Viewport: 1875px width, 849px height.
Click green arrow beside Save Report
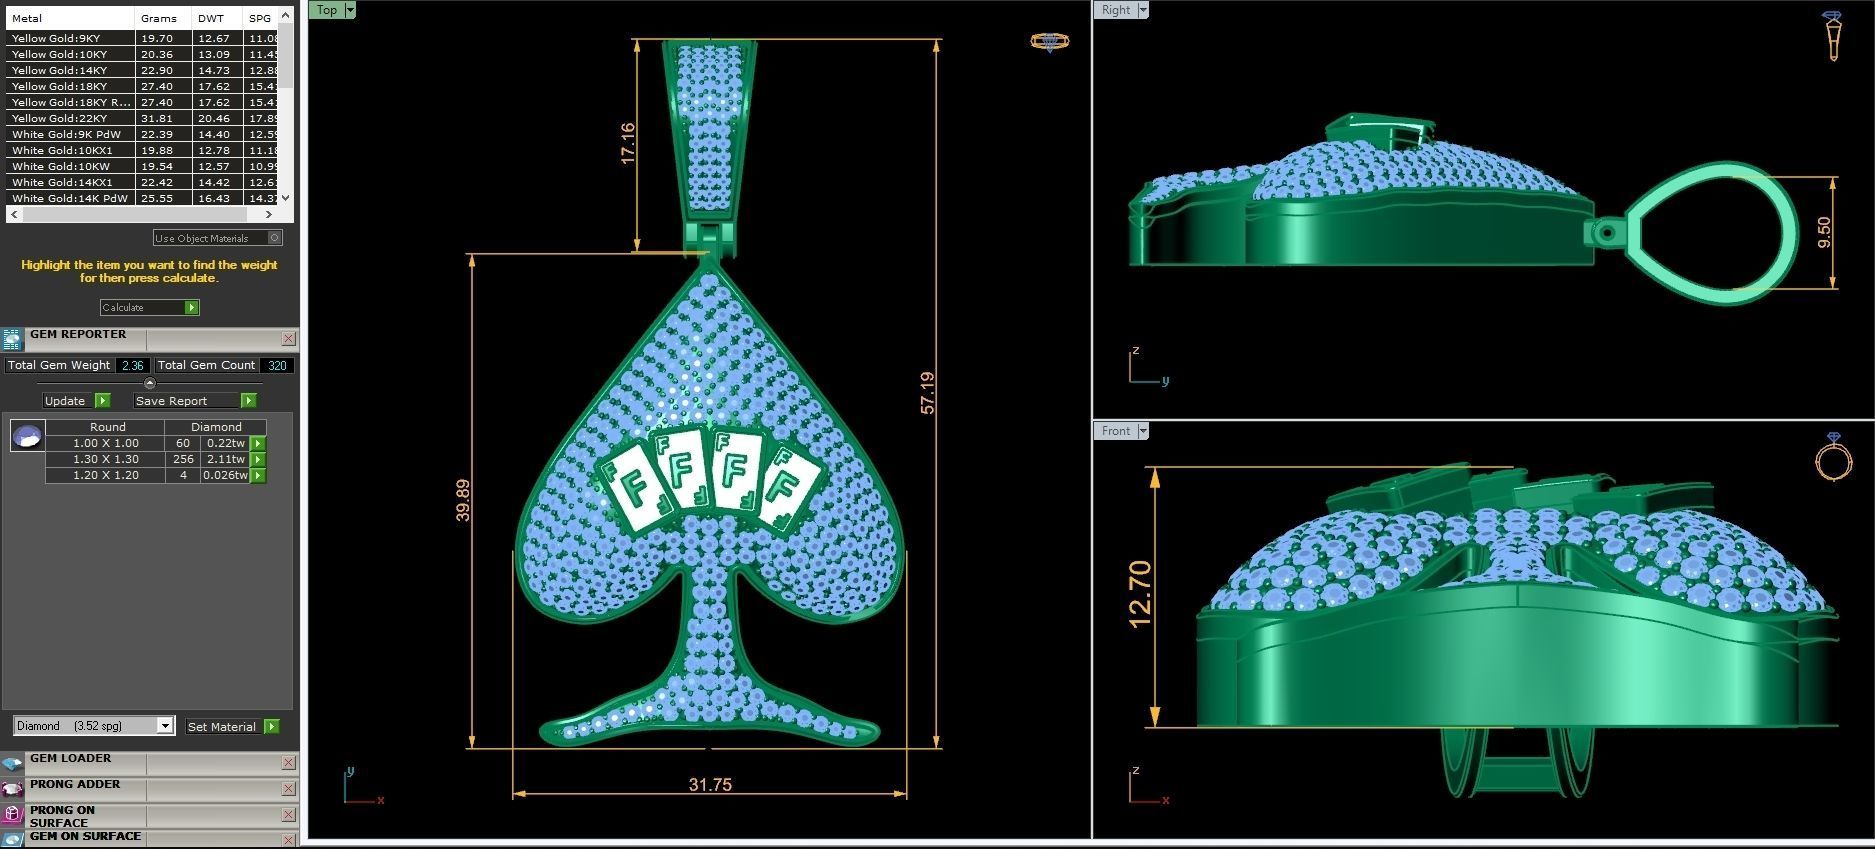(x=248, y=400)
